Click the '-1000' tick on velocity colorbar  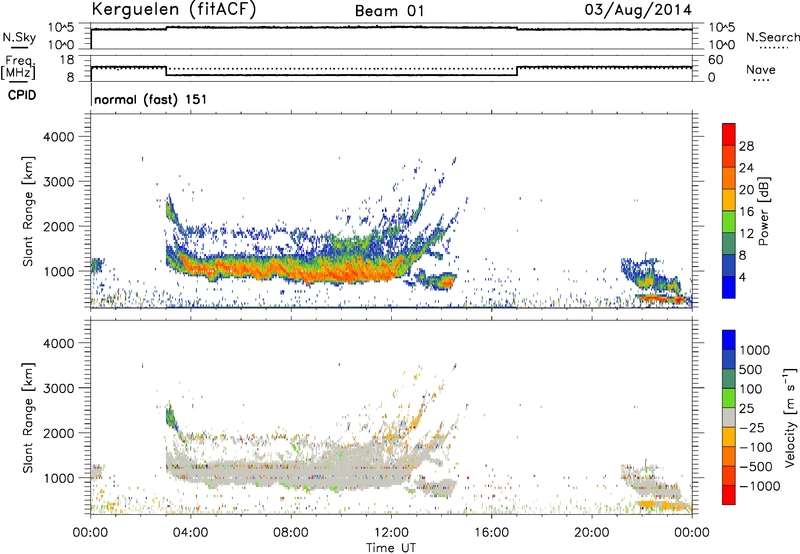click(759, 486)
